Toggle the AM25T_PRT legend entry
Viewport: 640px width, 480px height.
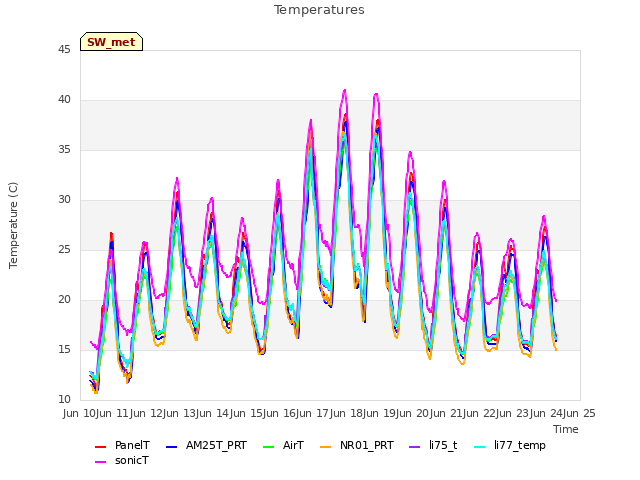(206, 445)
